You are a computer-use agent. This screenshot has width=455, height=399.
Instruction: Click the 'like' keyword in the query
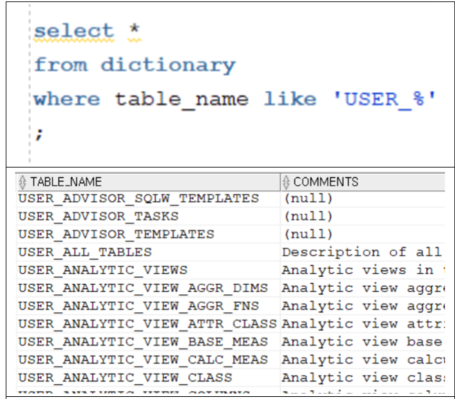(x=290, y=99)
